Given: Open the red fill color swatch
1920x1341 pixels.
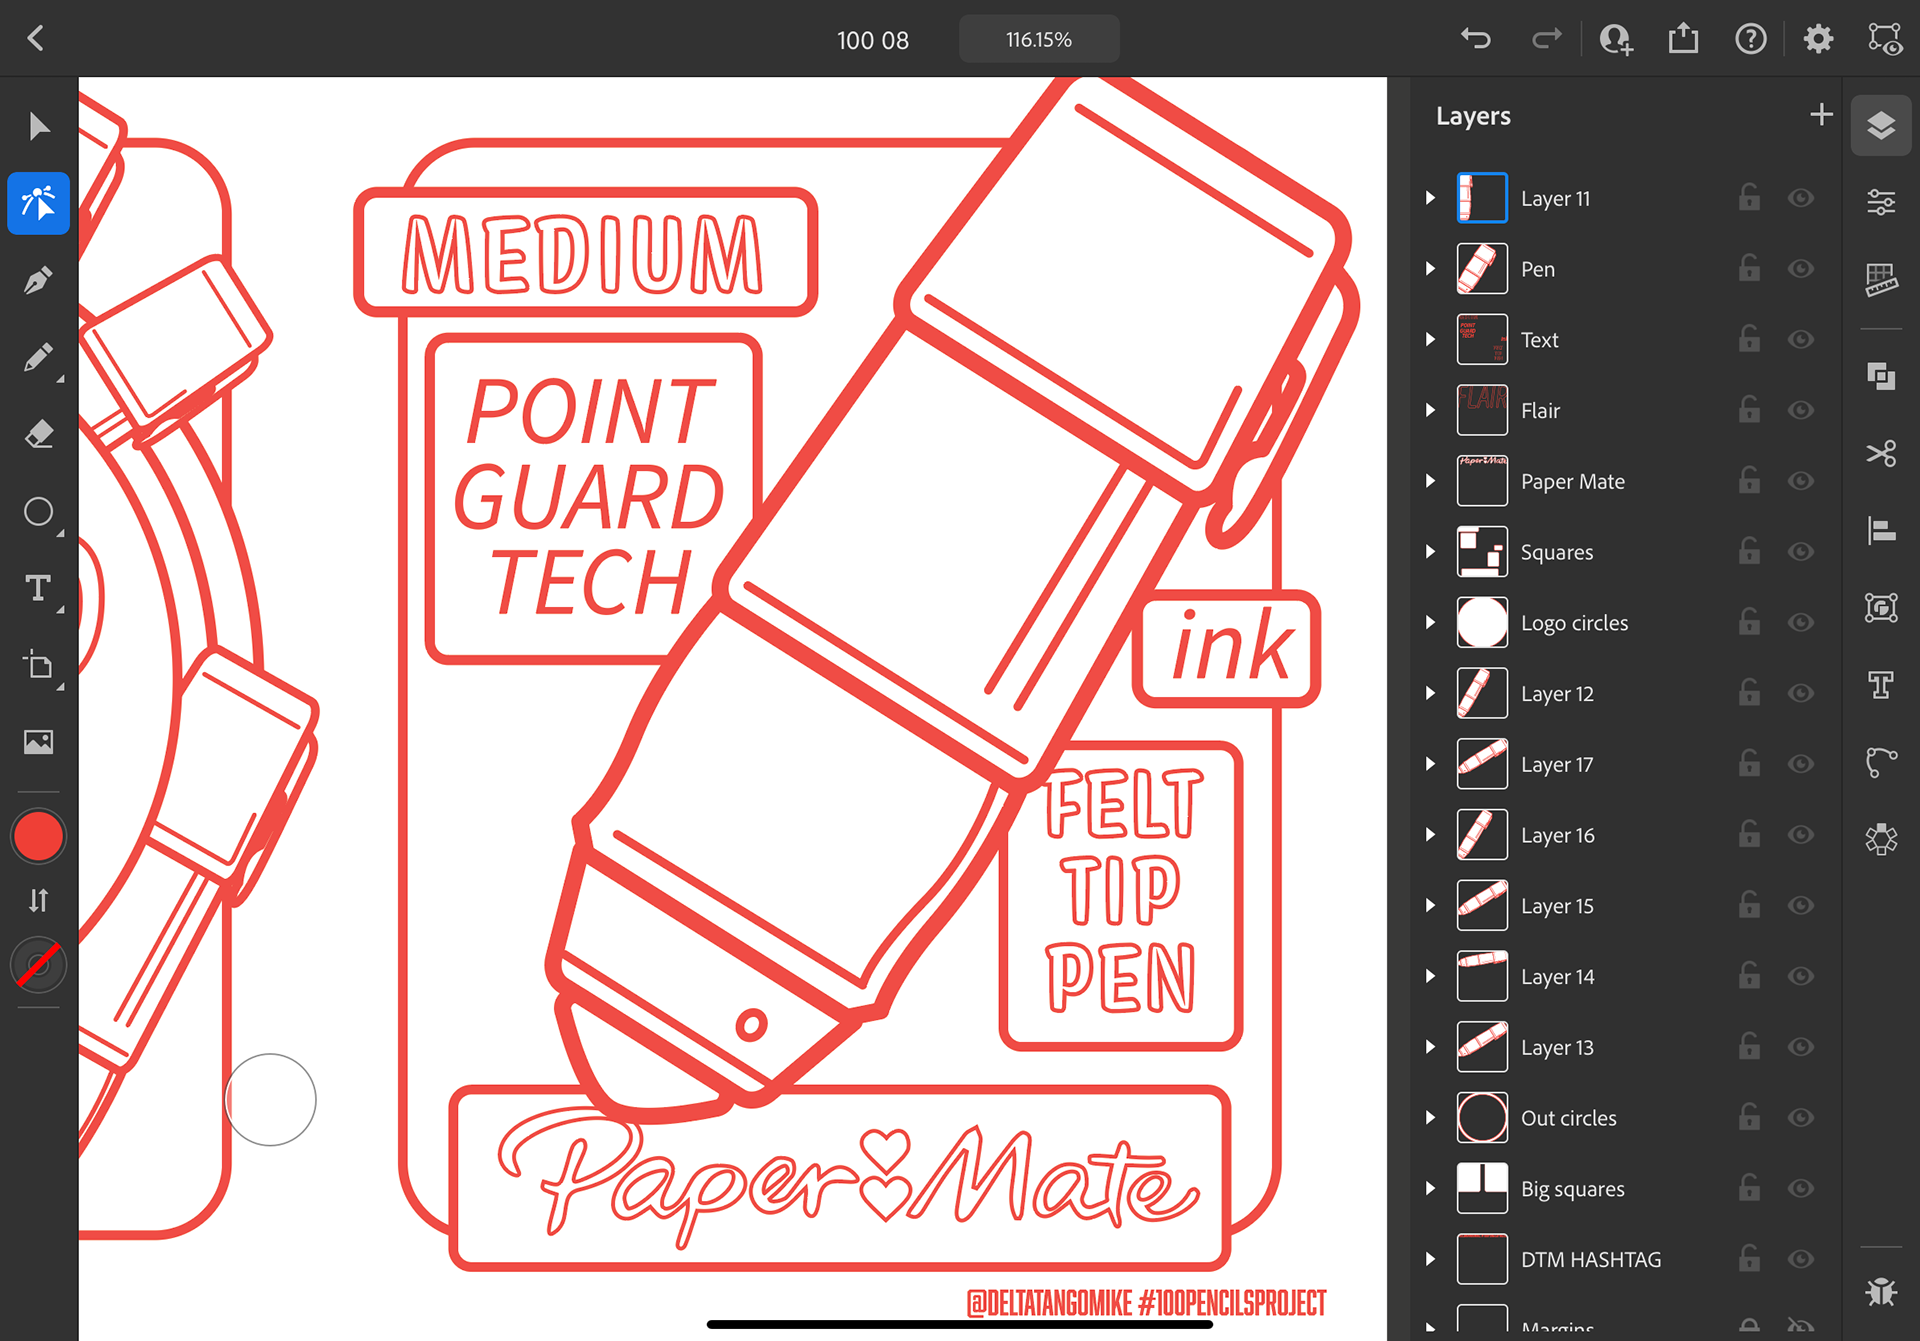Looking at the screenshot, I should tap(38, 836).
